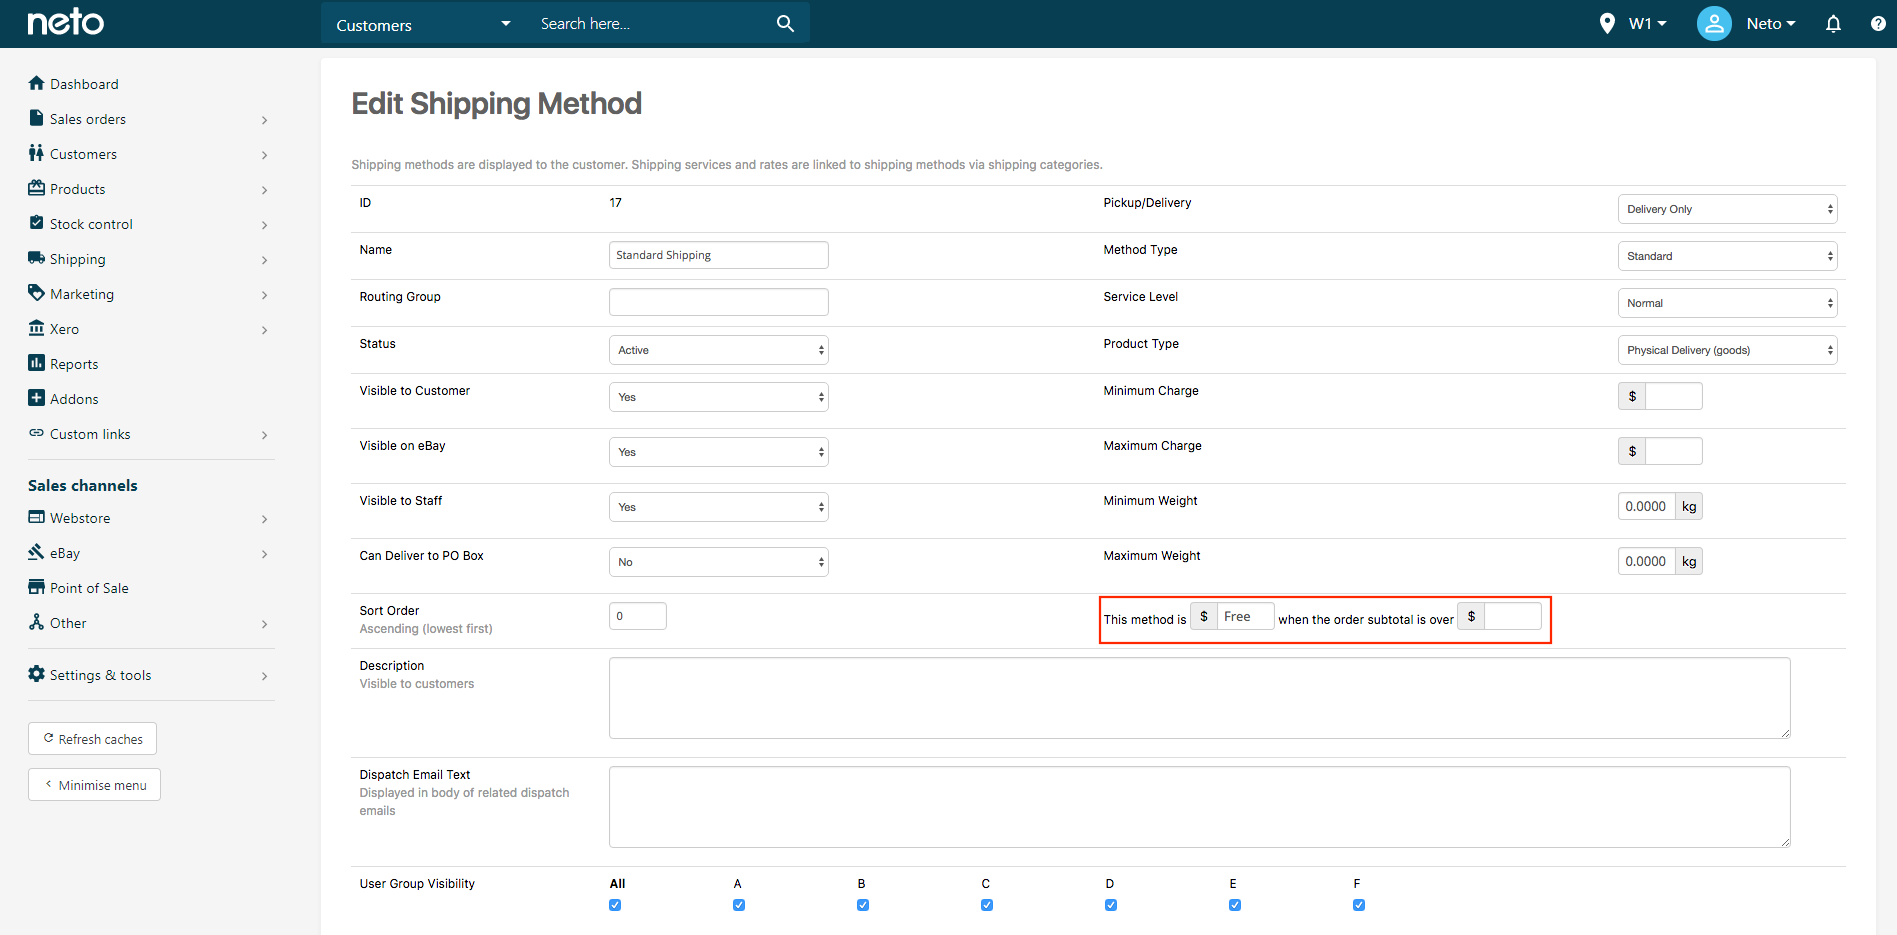The width and height of the screenshot is (1897, 935).
Task: Click the Webstore window icon
Action: point(37,517)
